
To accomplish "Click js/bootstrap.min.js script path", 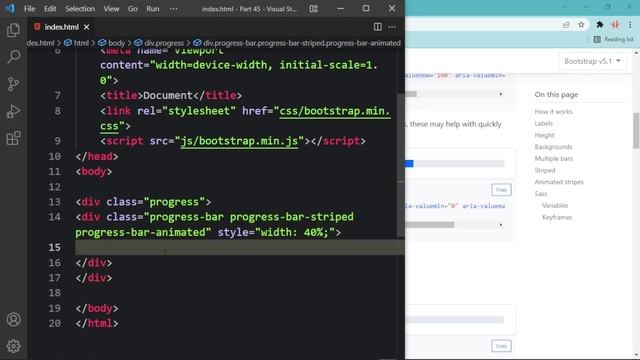I will coord(239,141).
